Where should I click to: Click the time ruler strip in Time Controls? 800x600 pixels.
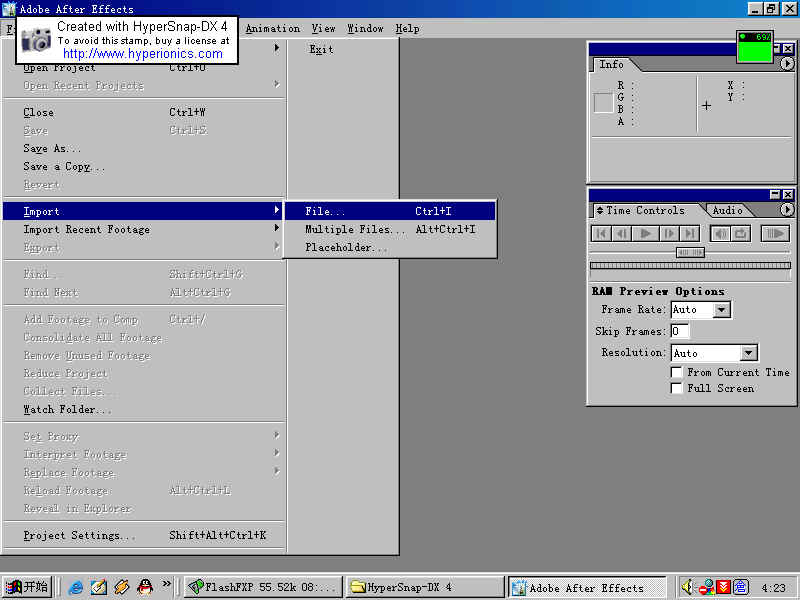690,265
